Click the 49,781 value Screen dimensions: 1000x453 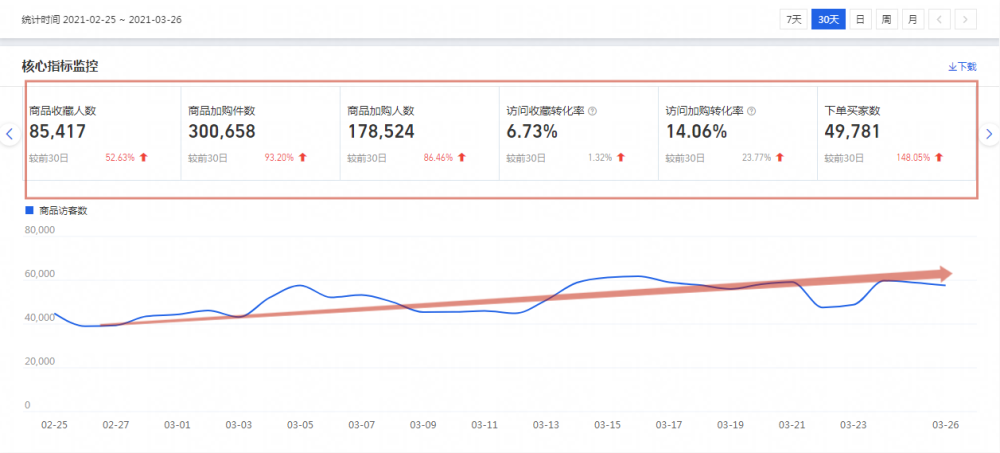852,132
